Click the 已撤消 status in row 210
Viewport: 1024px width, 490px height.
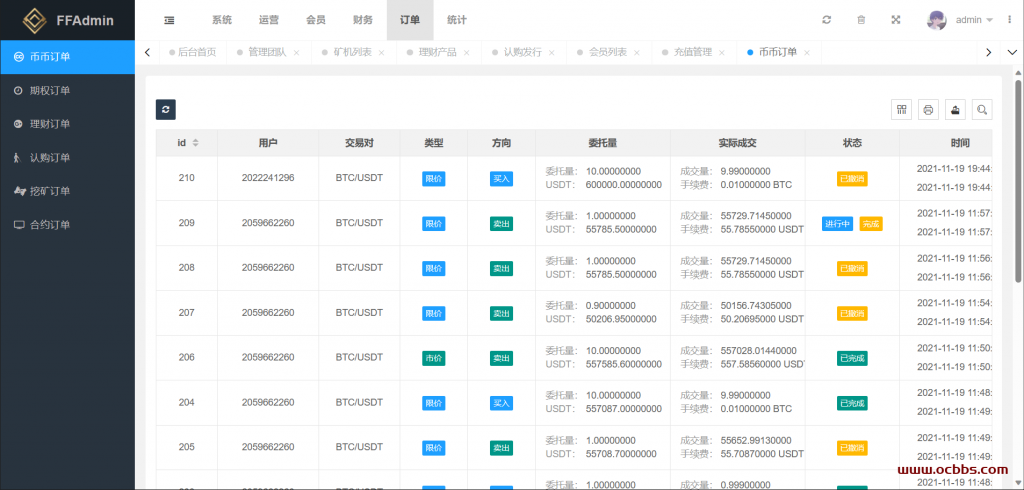tap(852, 179)
